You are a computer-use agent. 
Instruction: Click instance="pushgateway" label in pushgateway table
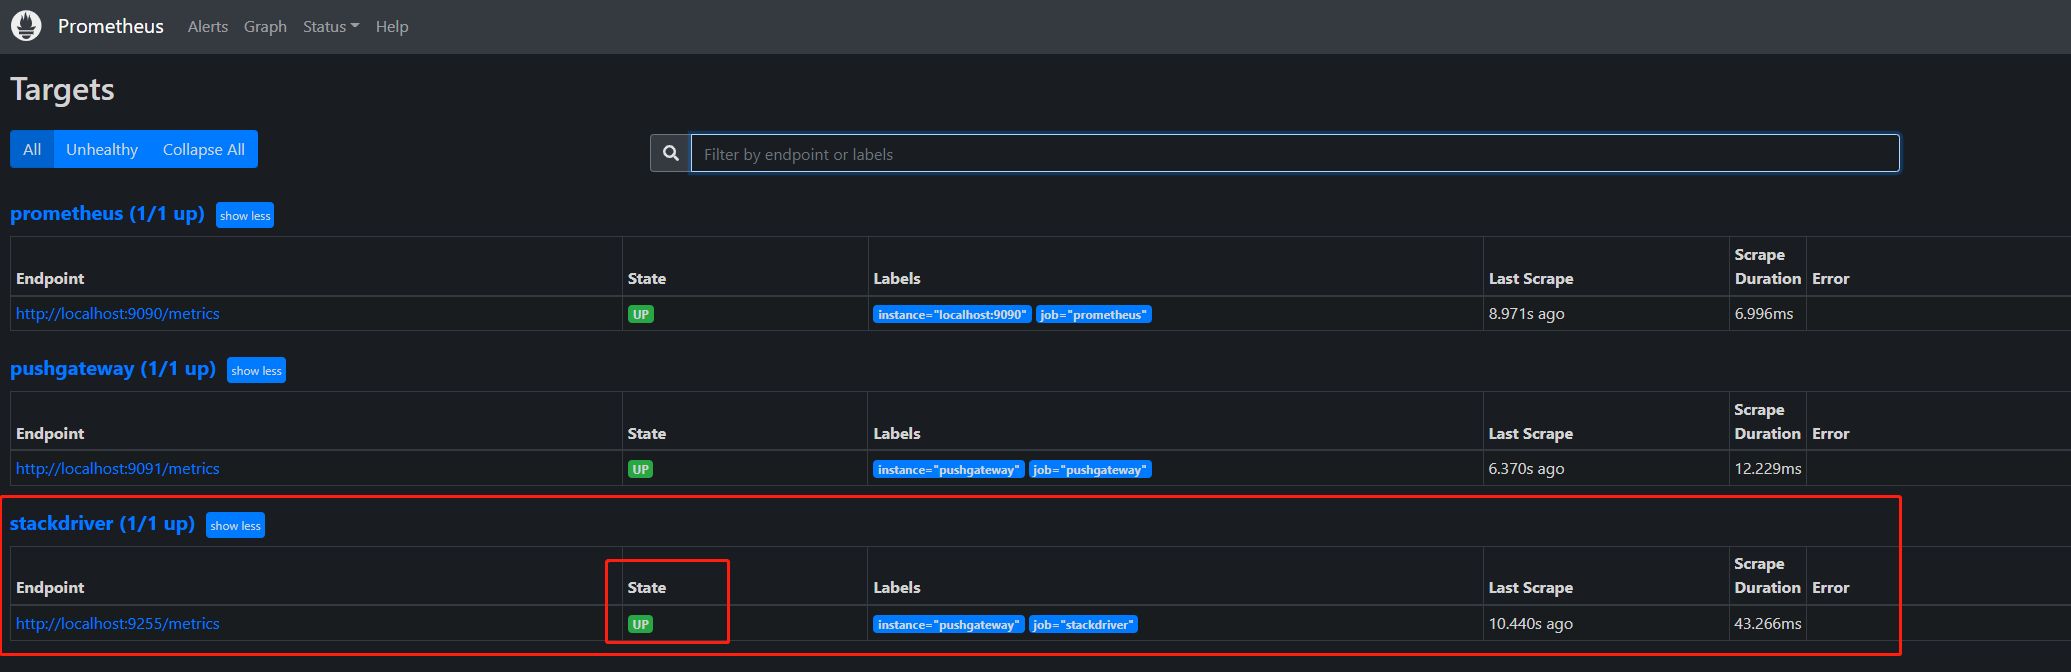tap(949, 469)
